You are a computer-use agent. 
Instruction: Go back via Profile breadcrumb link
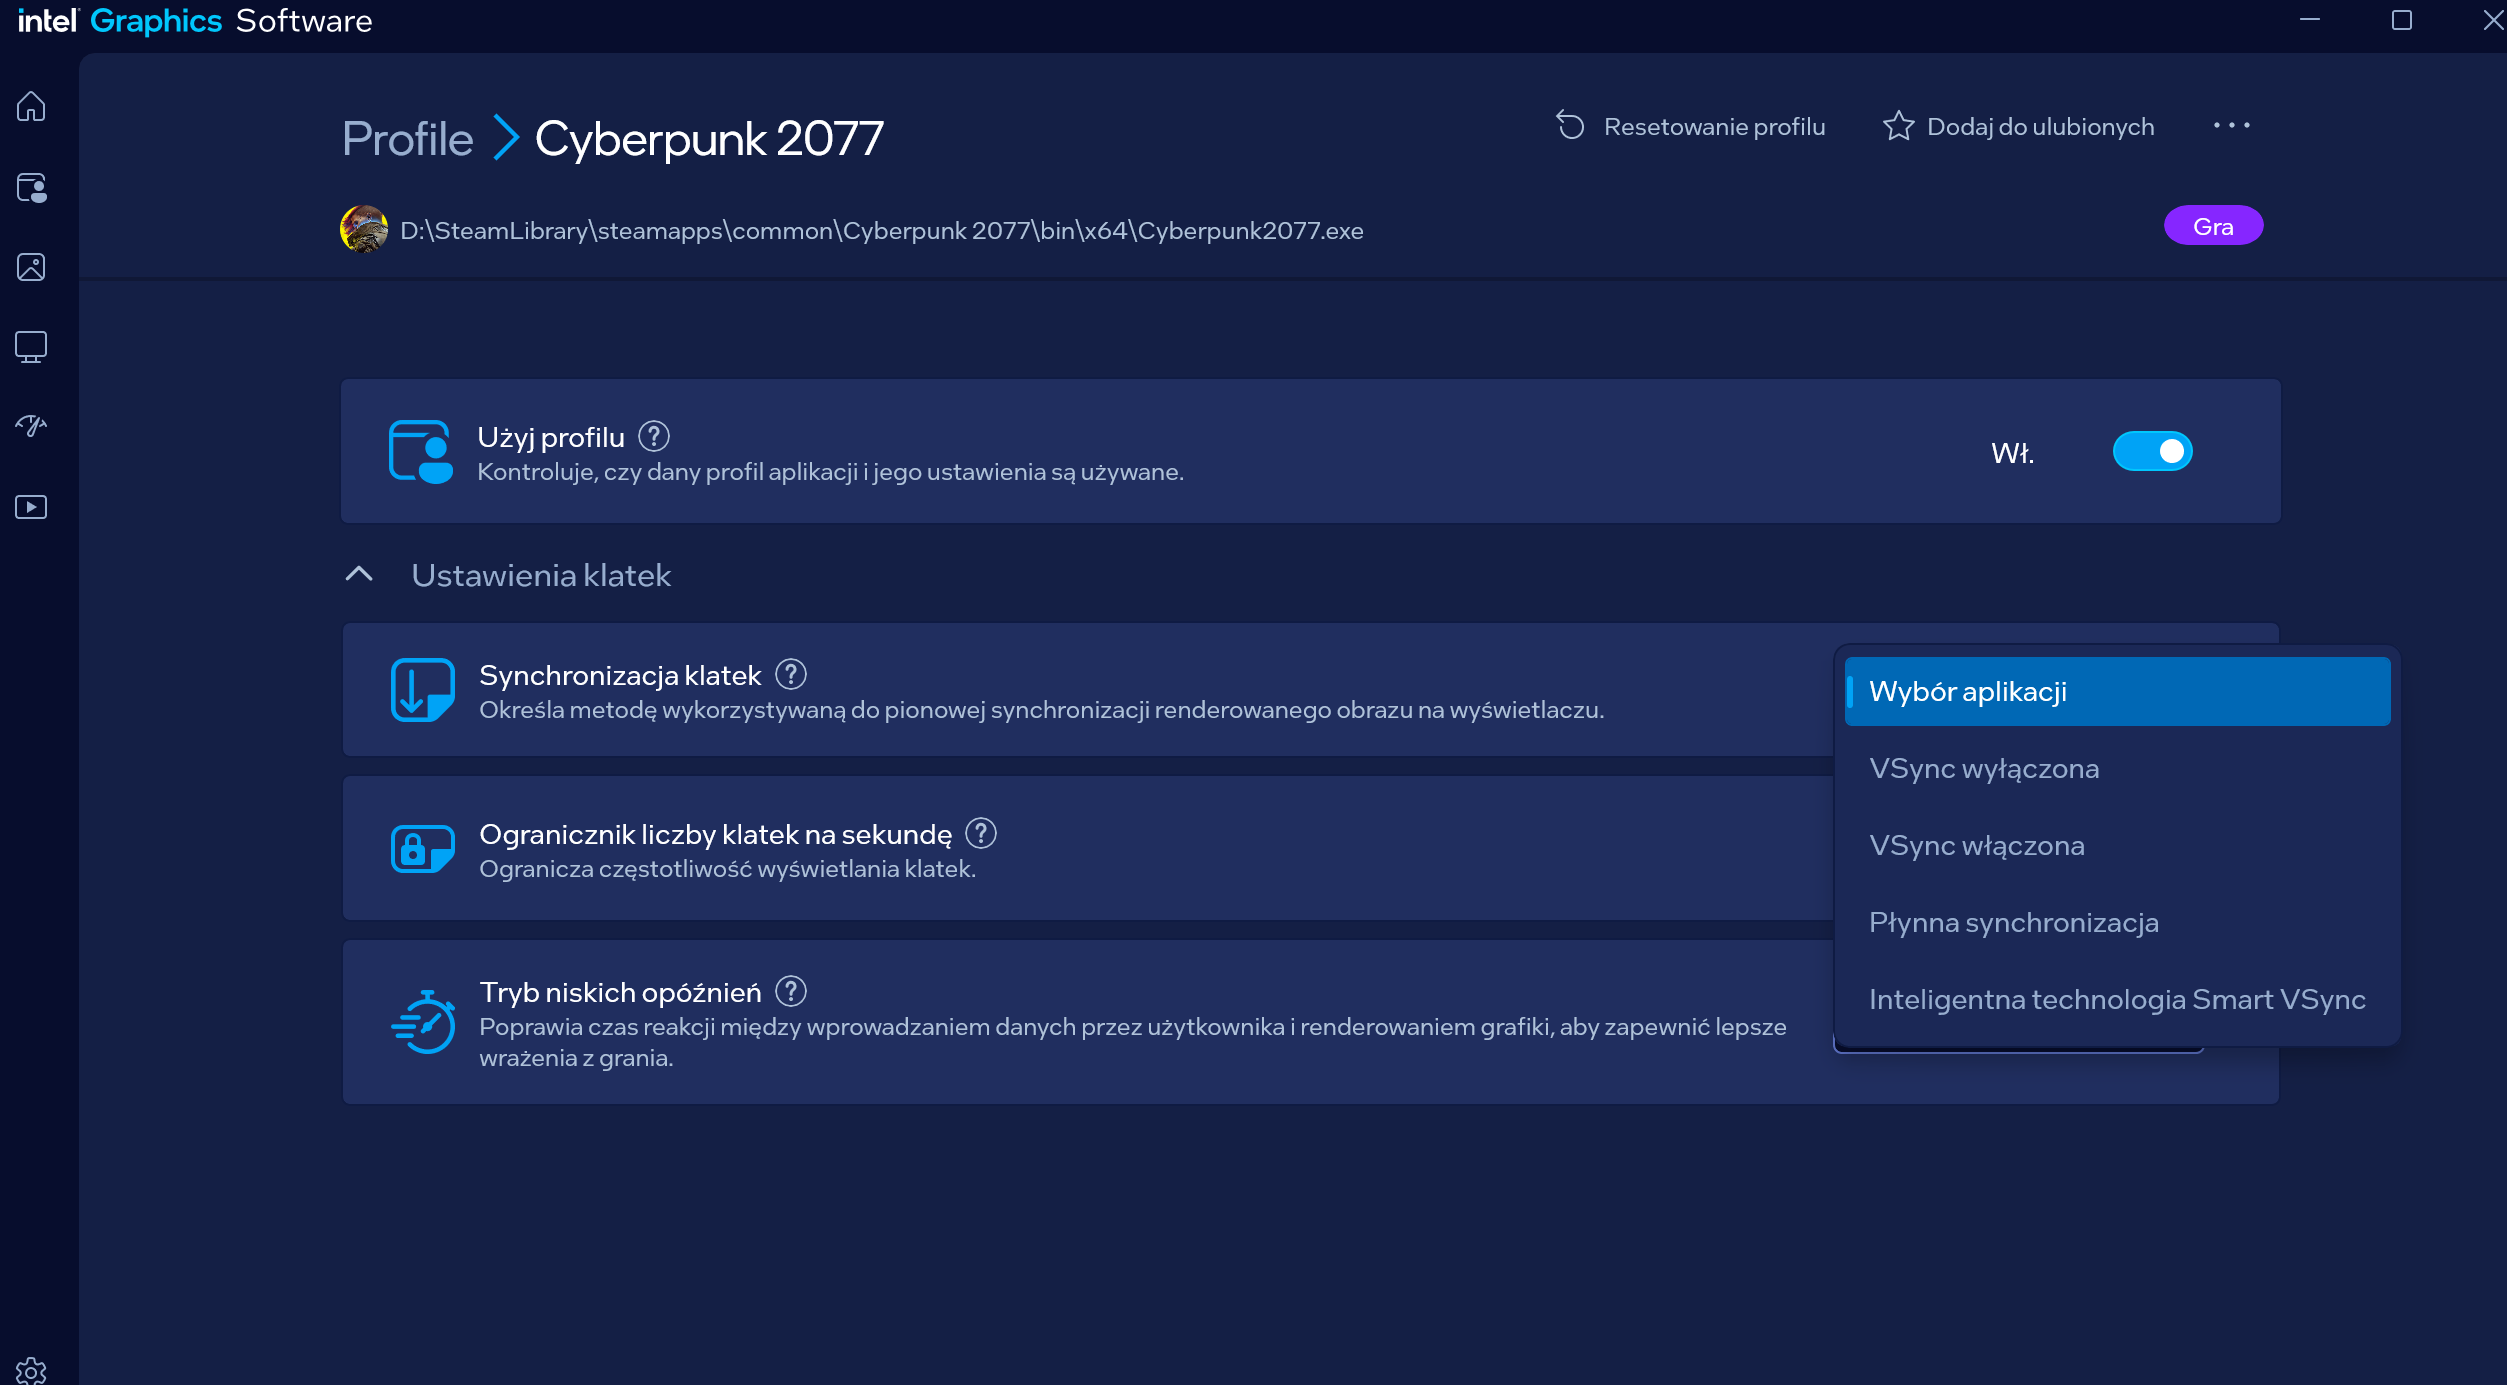click(407, 138)
